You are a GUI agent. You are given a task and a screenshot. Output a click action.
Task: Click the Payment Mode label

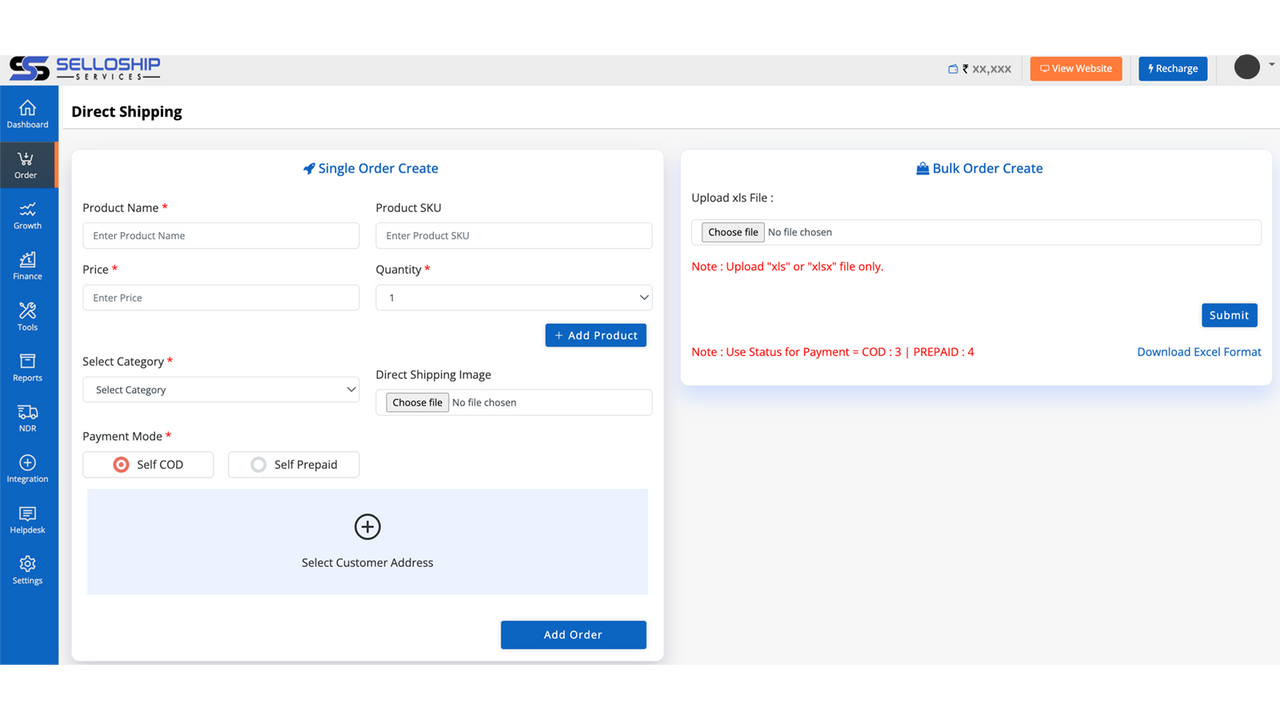coord(127,437)
